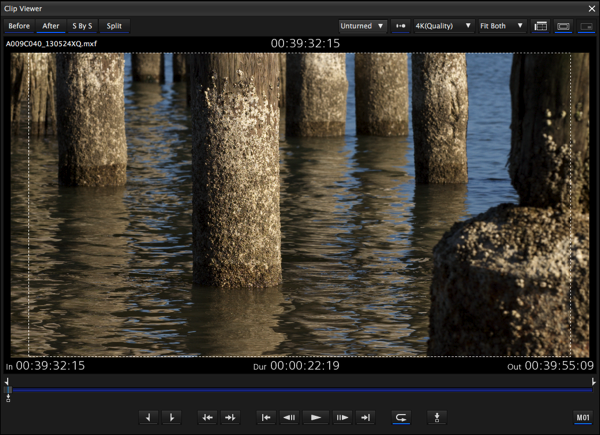Toggle the flip horizontal icon beside Unturned
Image resolution: width=600 pixels, height=435 pixels.
pyautogui.click(x=401, y=26)
